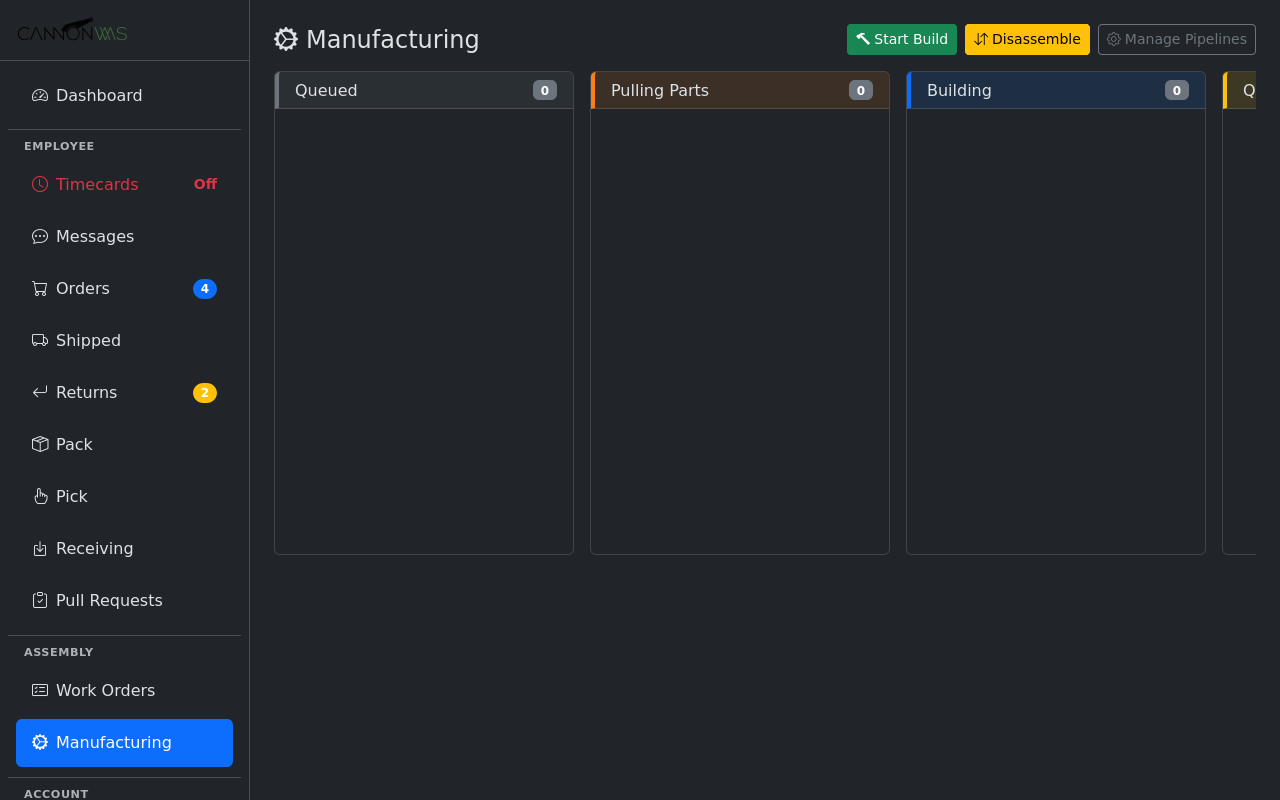Open Messages via speech bubble icon
This screenshot has width=1280, height=800.
(x=39, y=236)
